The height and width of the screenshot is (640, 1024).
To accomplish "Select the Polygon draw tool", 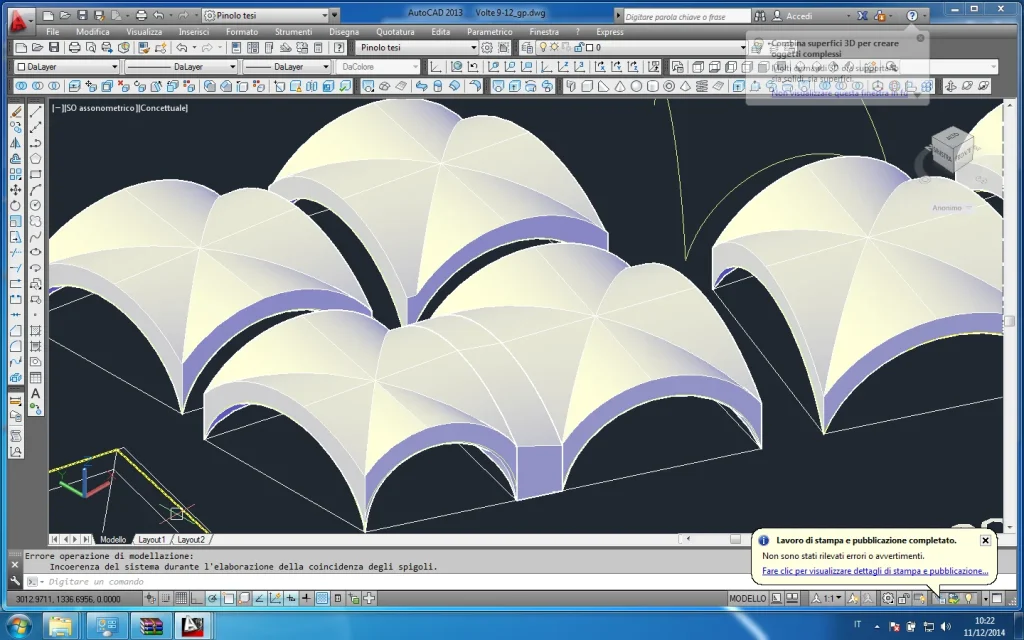I will pos(36,158).
